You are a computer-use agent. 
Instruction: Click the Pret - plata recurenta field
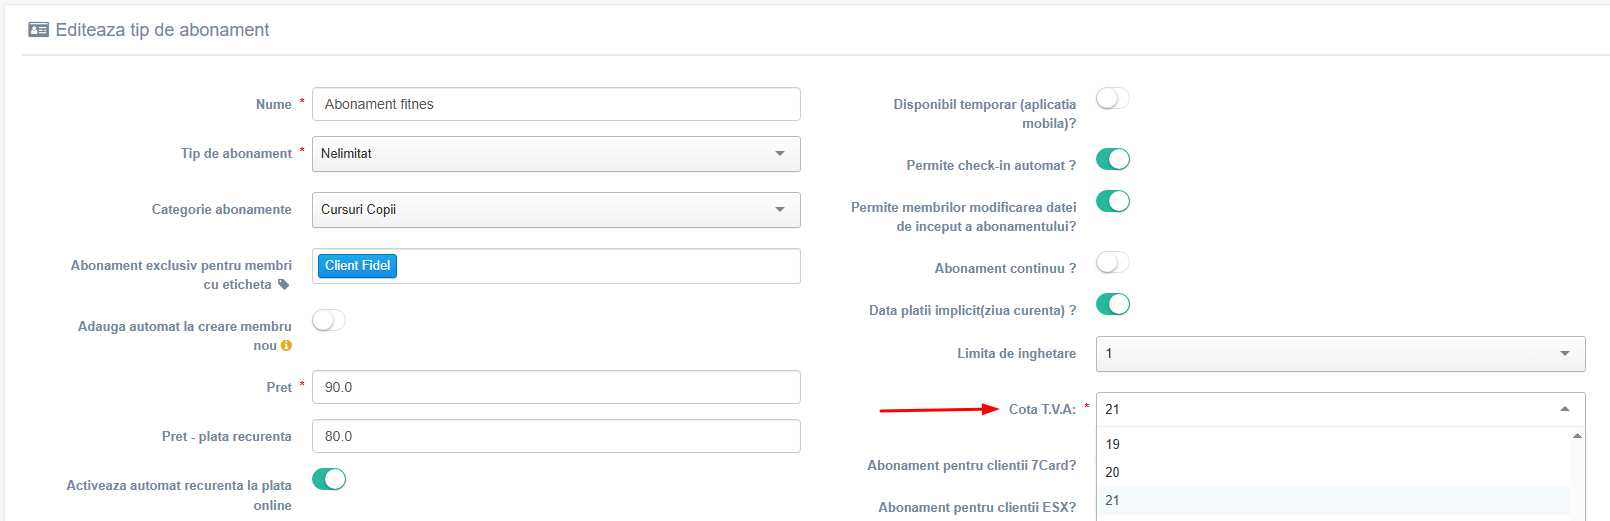pyautogui.click(x=556, y=436)
